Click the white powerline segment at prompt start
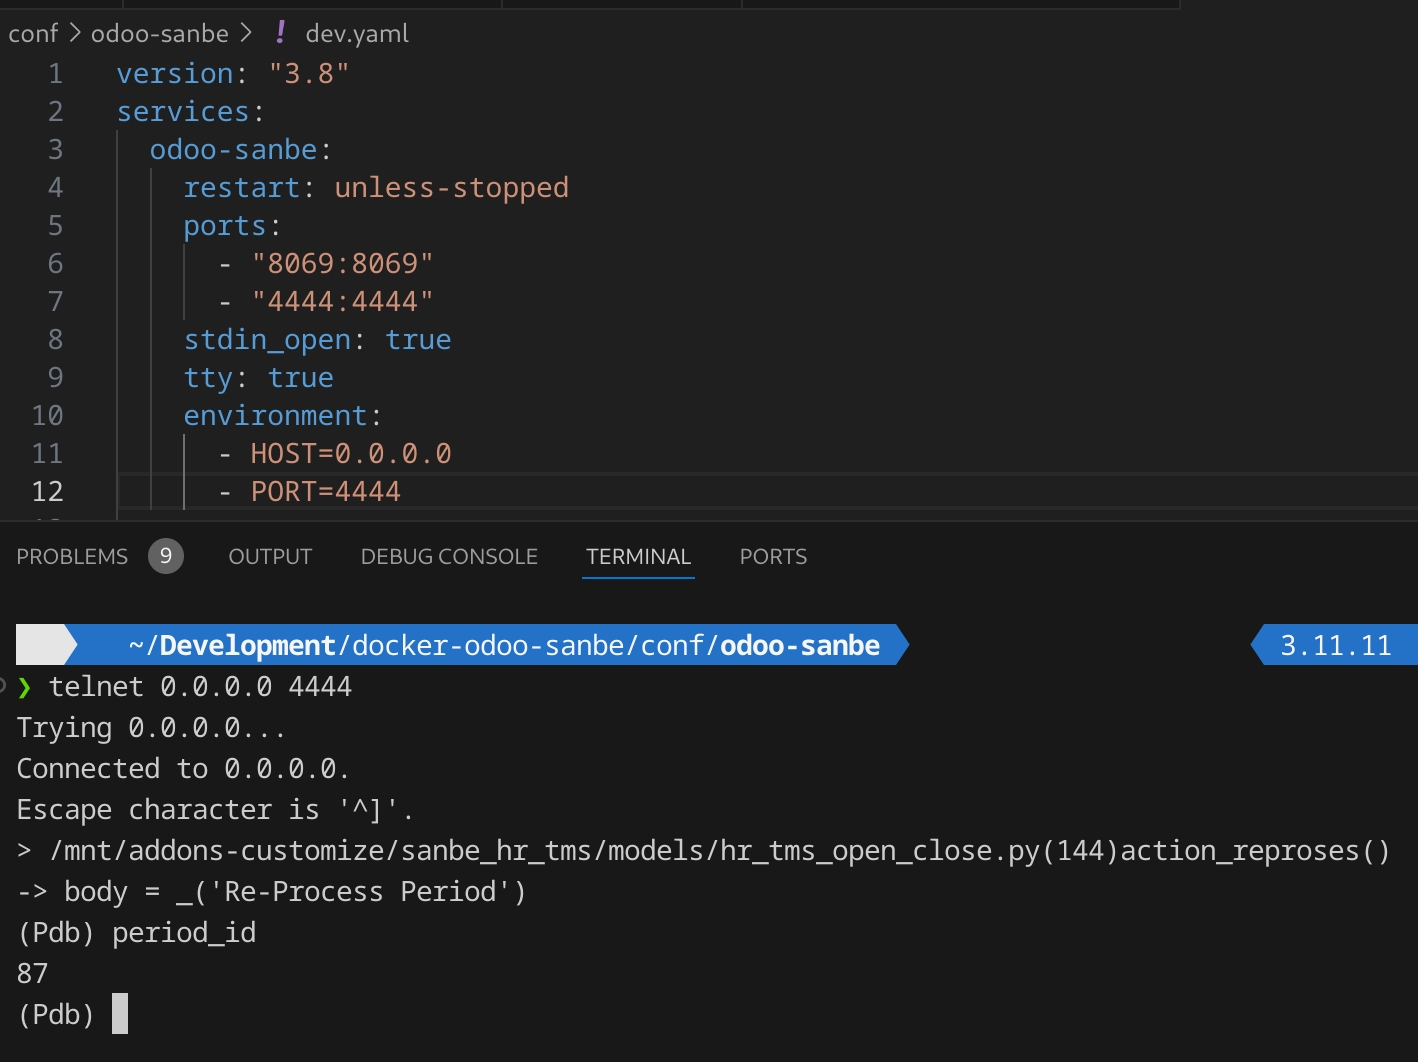This screenshot has width=1418, height=1062. 45,645
